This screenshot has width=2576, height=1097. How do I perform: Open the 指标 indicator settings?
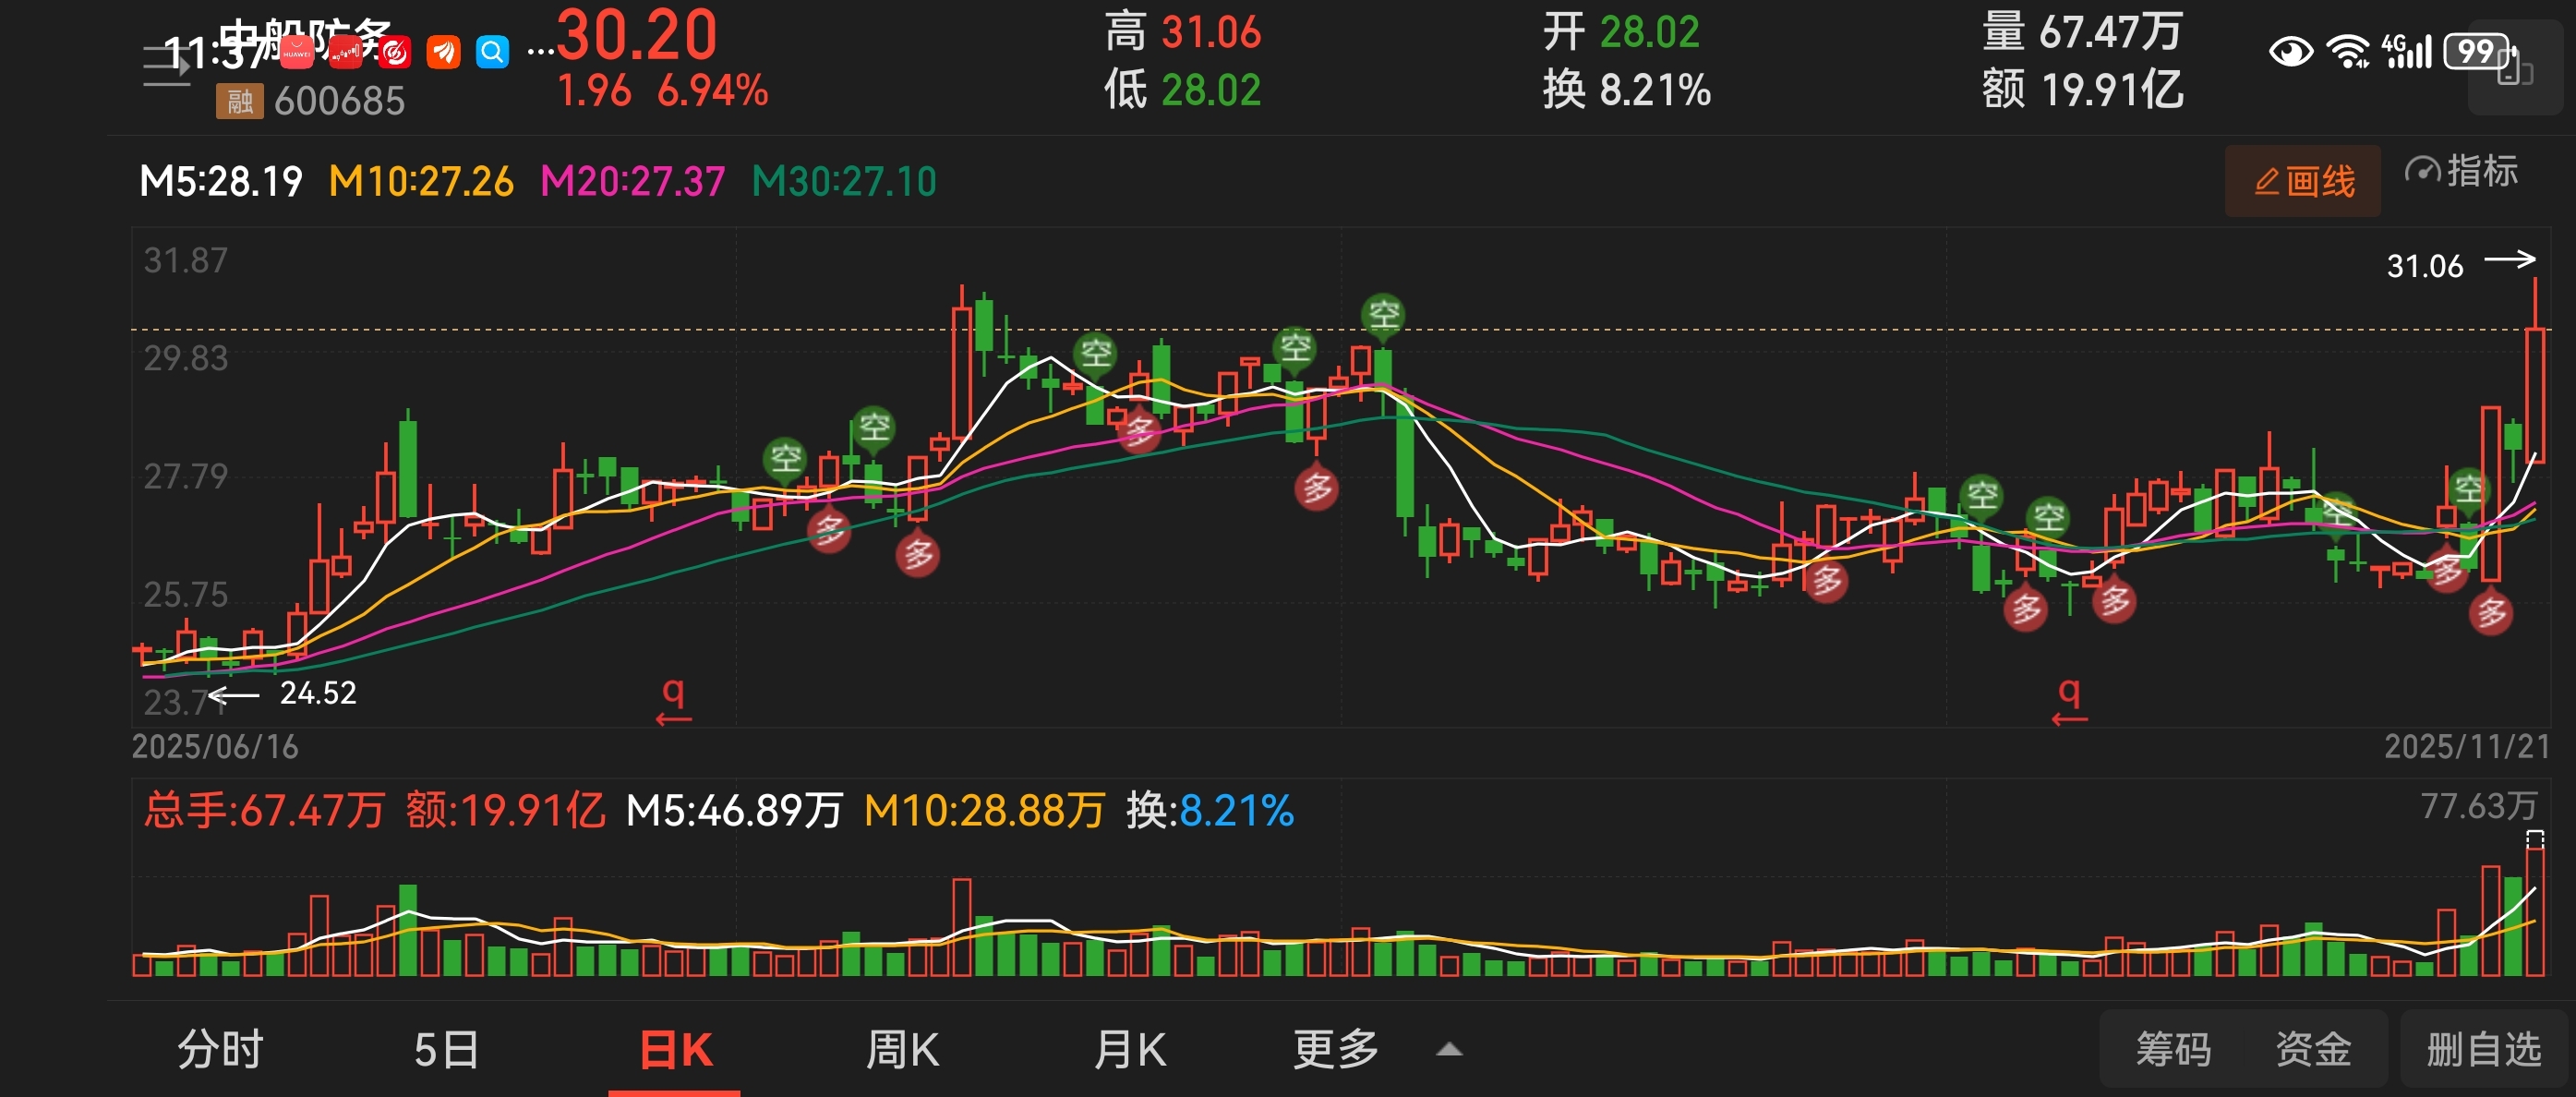coord(2461,172)
